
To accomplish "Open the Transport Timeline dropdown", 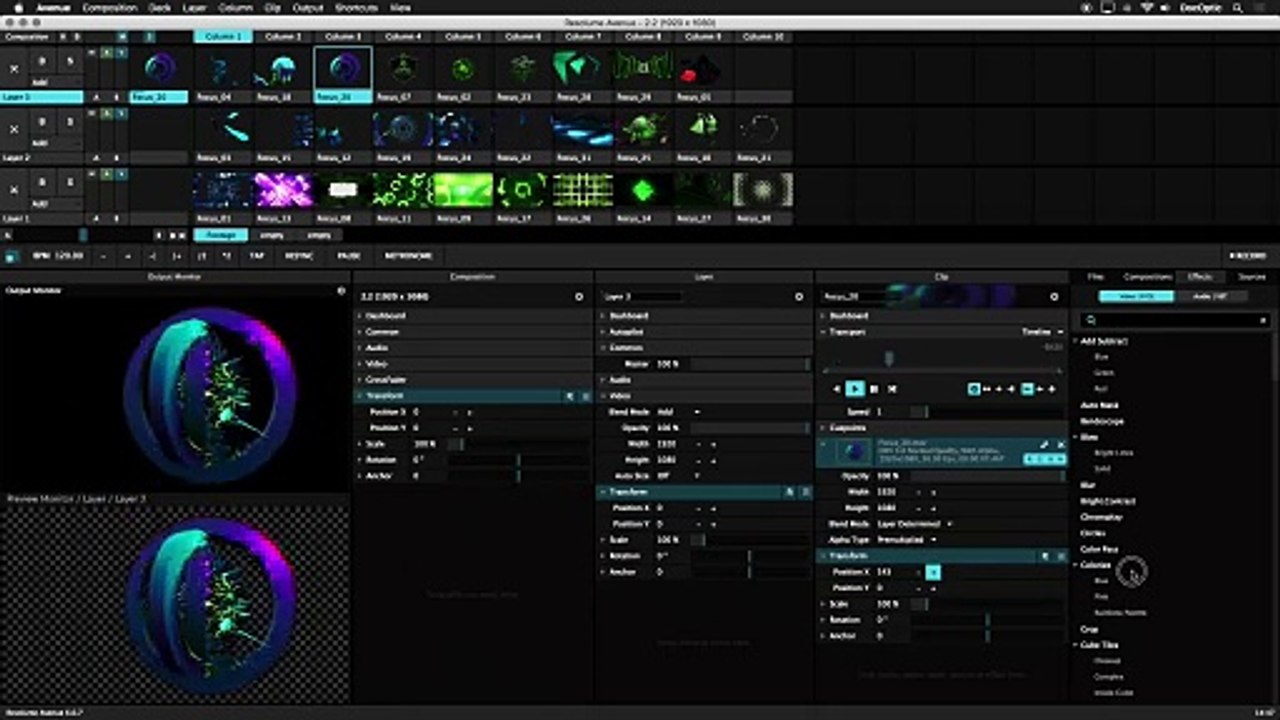I will tap(1041, 332).
